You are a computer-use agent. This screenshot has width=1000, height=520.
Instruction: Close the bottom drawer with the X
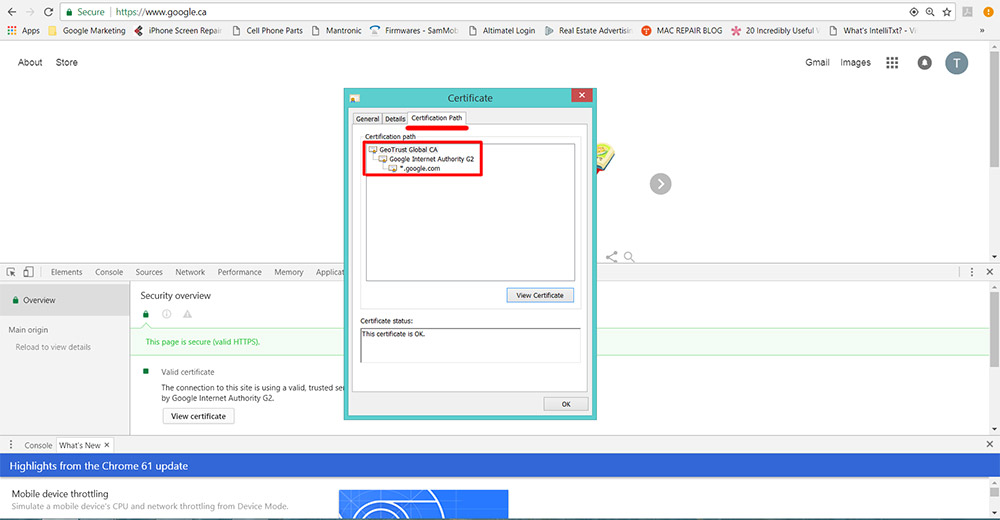click(x=990, y=444)
